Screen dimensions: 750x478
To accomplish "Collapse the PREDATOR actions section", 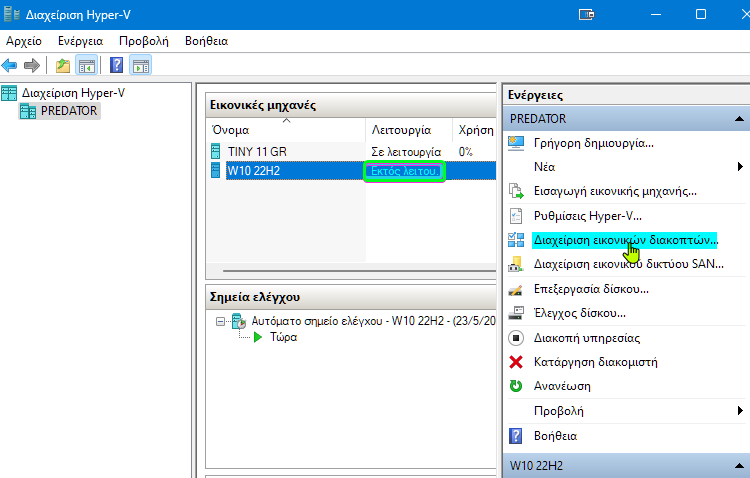I will pos(739,119).
